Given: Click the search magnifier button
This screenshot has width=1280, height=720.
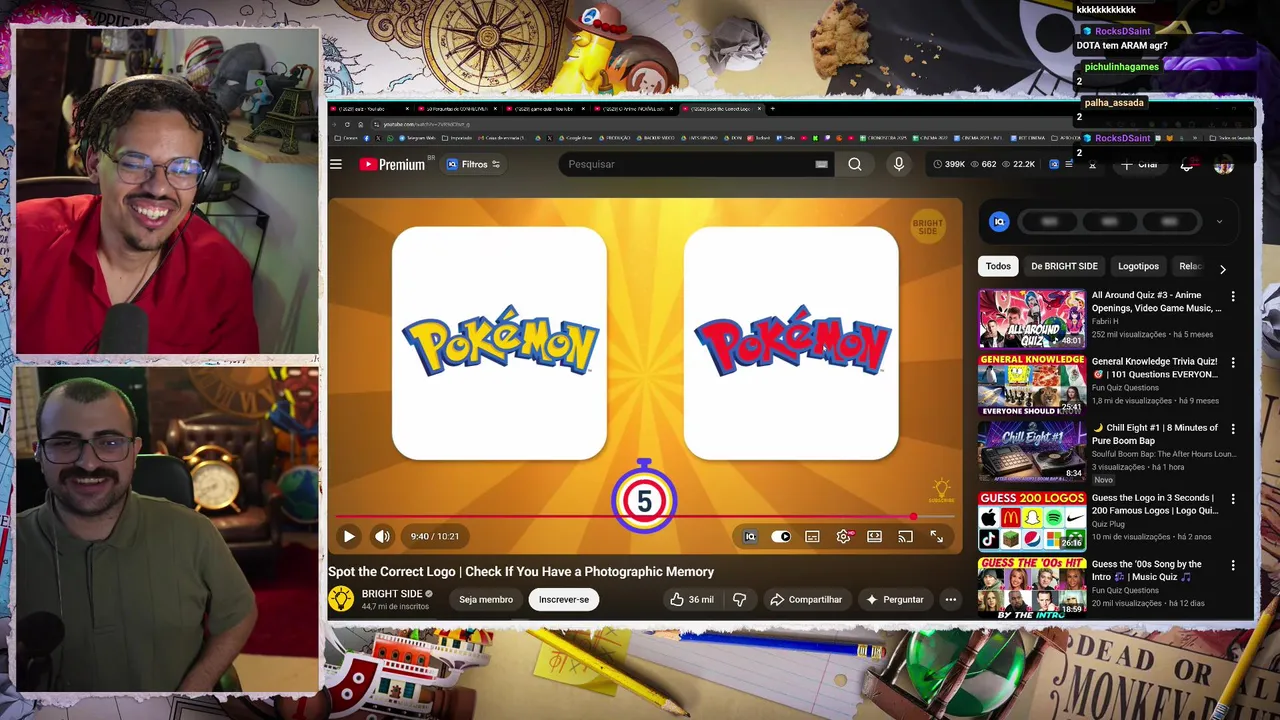Looking at the screenshot, I should pyautogui.click(x=855, y=164).
